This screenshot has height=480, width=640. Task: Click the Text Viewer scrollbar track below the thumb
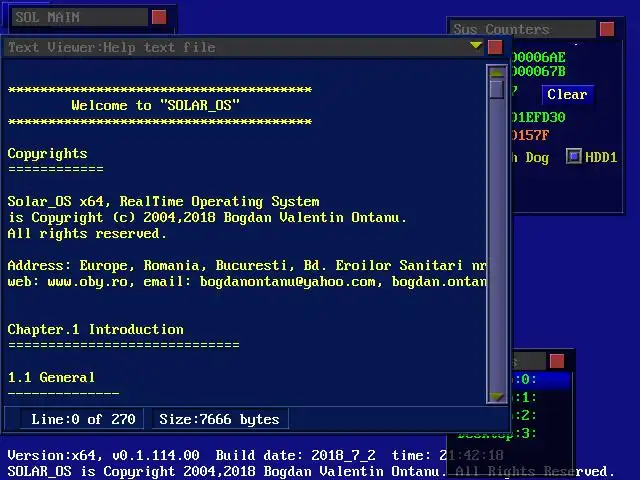(497, 245)
